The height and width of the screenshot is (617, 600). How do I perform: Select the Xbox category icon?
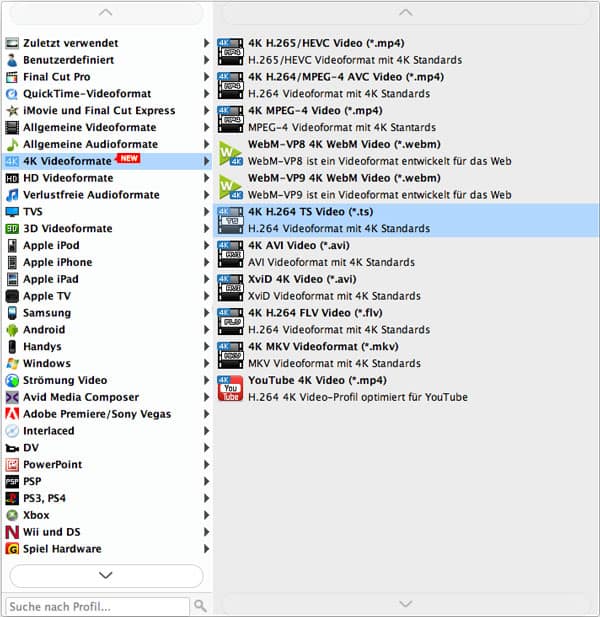(x=12, y=515)
